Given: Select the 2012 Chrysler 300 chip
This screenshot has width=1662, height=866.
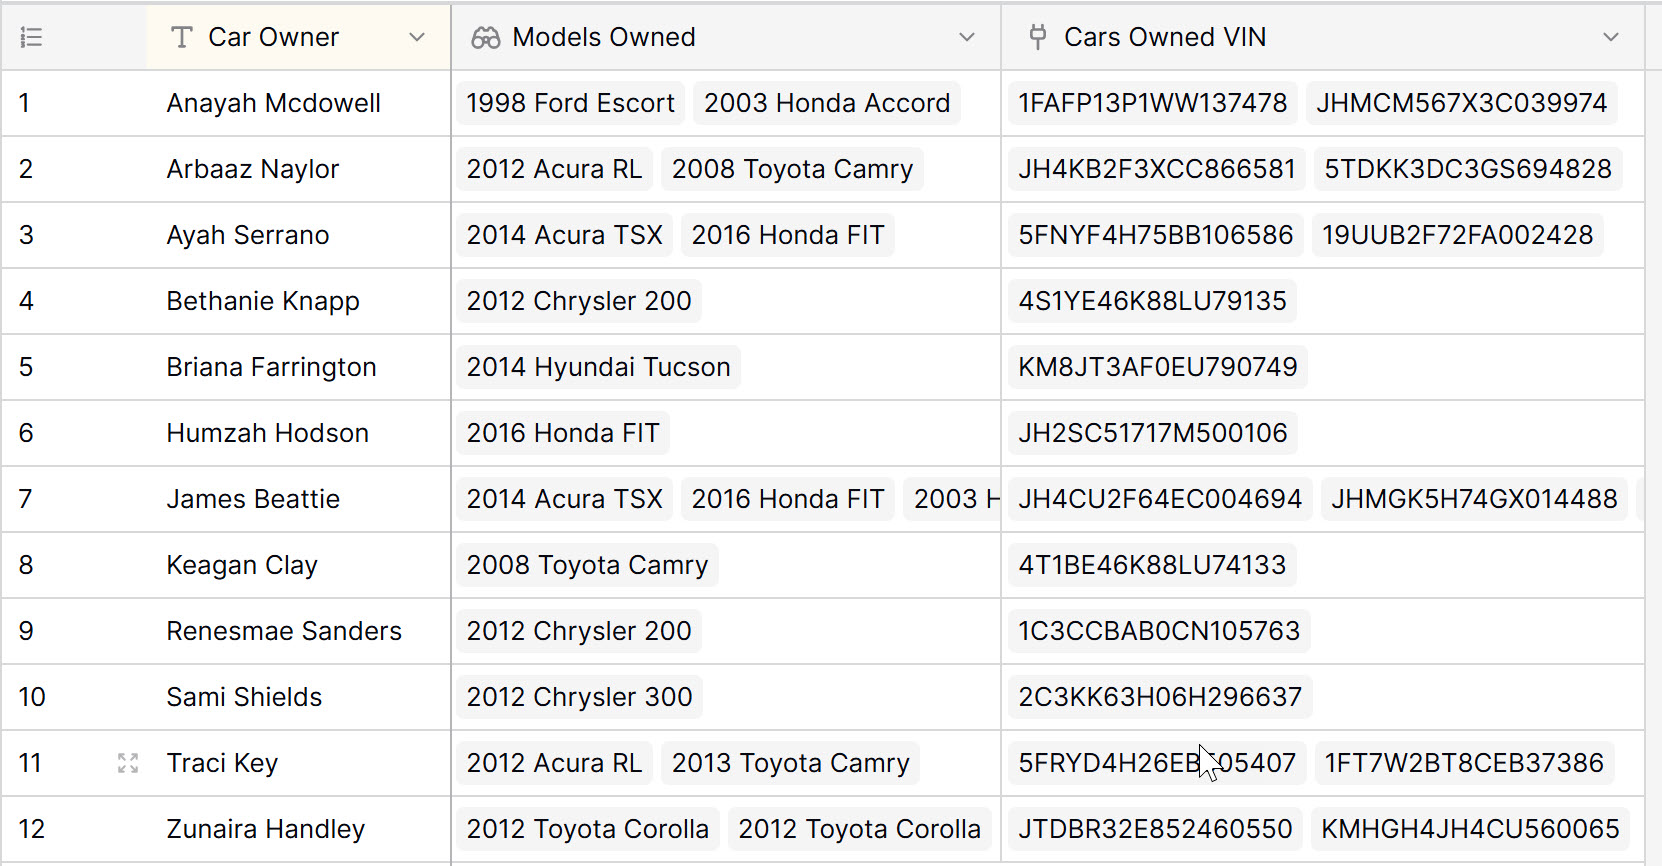Looking at the screenshot, I should click(x=580, y=697).
